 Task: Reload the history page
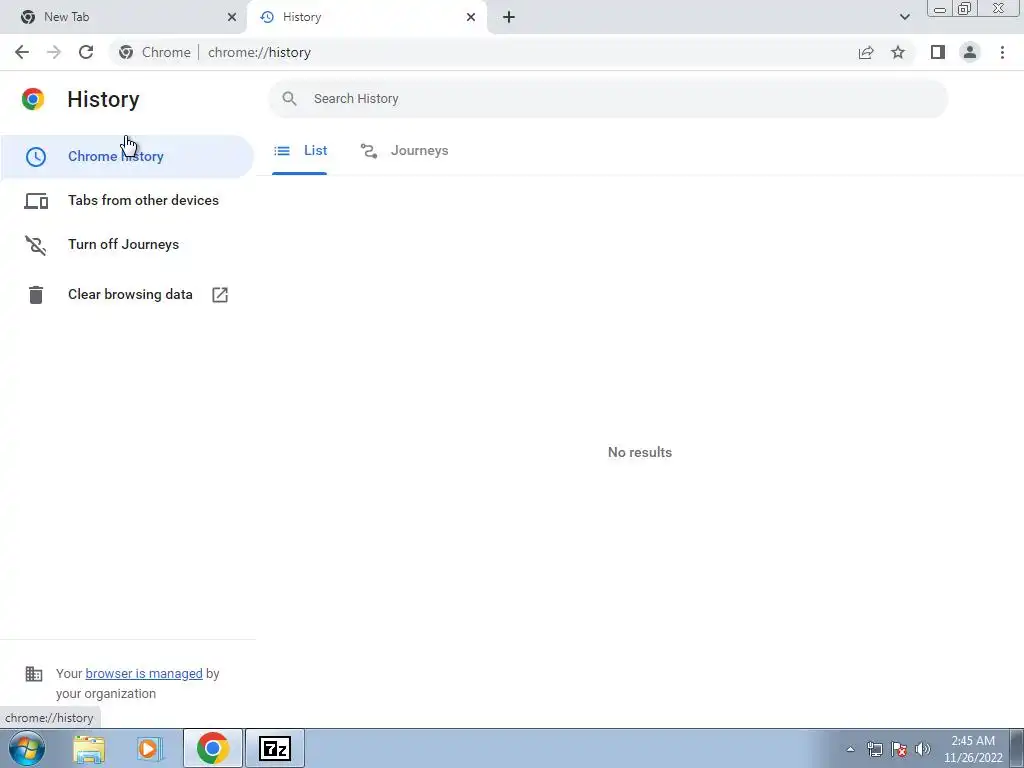(x=86, y=52)
